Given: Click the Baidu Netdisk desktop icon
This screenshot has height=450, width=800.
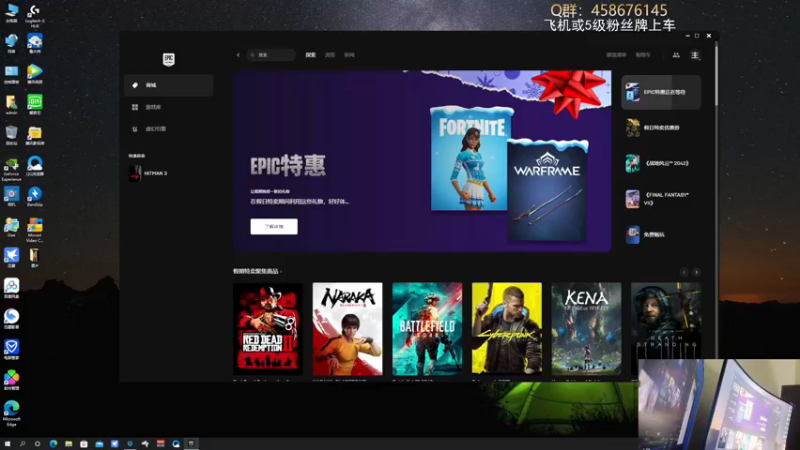Looking at the screenshot, I should tap(11, 288).
